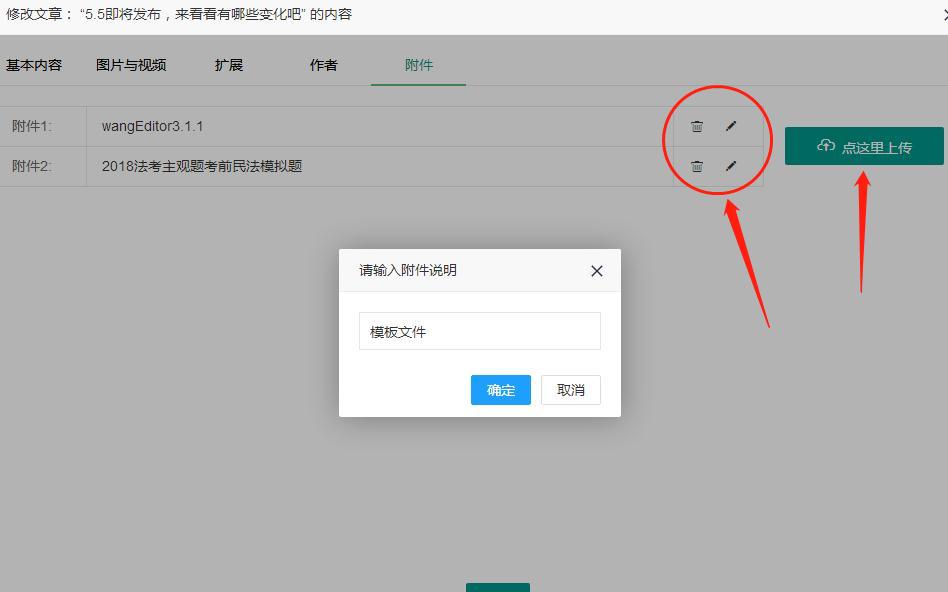Click the 点这里上传 button text
The height and width of the screenshot is (592, 948).
click(x=876, y=147)
